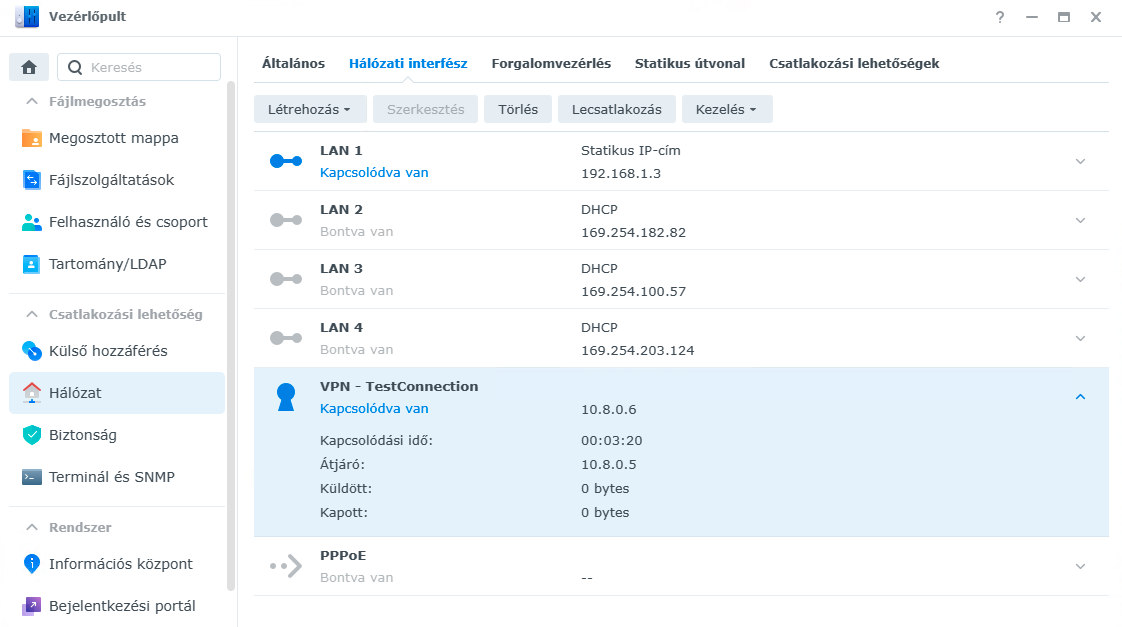Click the Törlés button
This screenshot has height=627, width=1122.
518,109
